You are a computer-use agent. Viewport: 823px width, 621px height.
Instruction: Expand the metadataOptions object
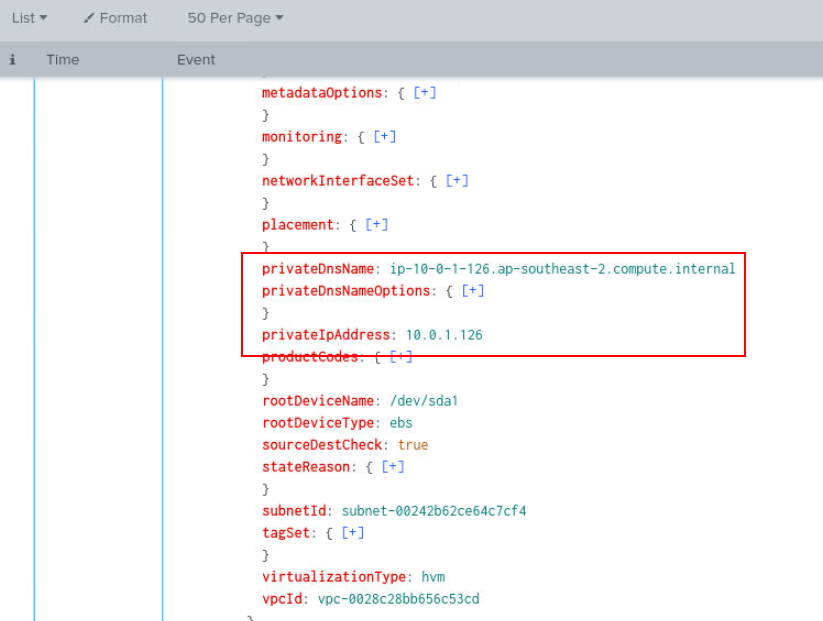[425, 93]
